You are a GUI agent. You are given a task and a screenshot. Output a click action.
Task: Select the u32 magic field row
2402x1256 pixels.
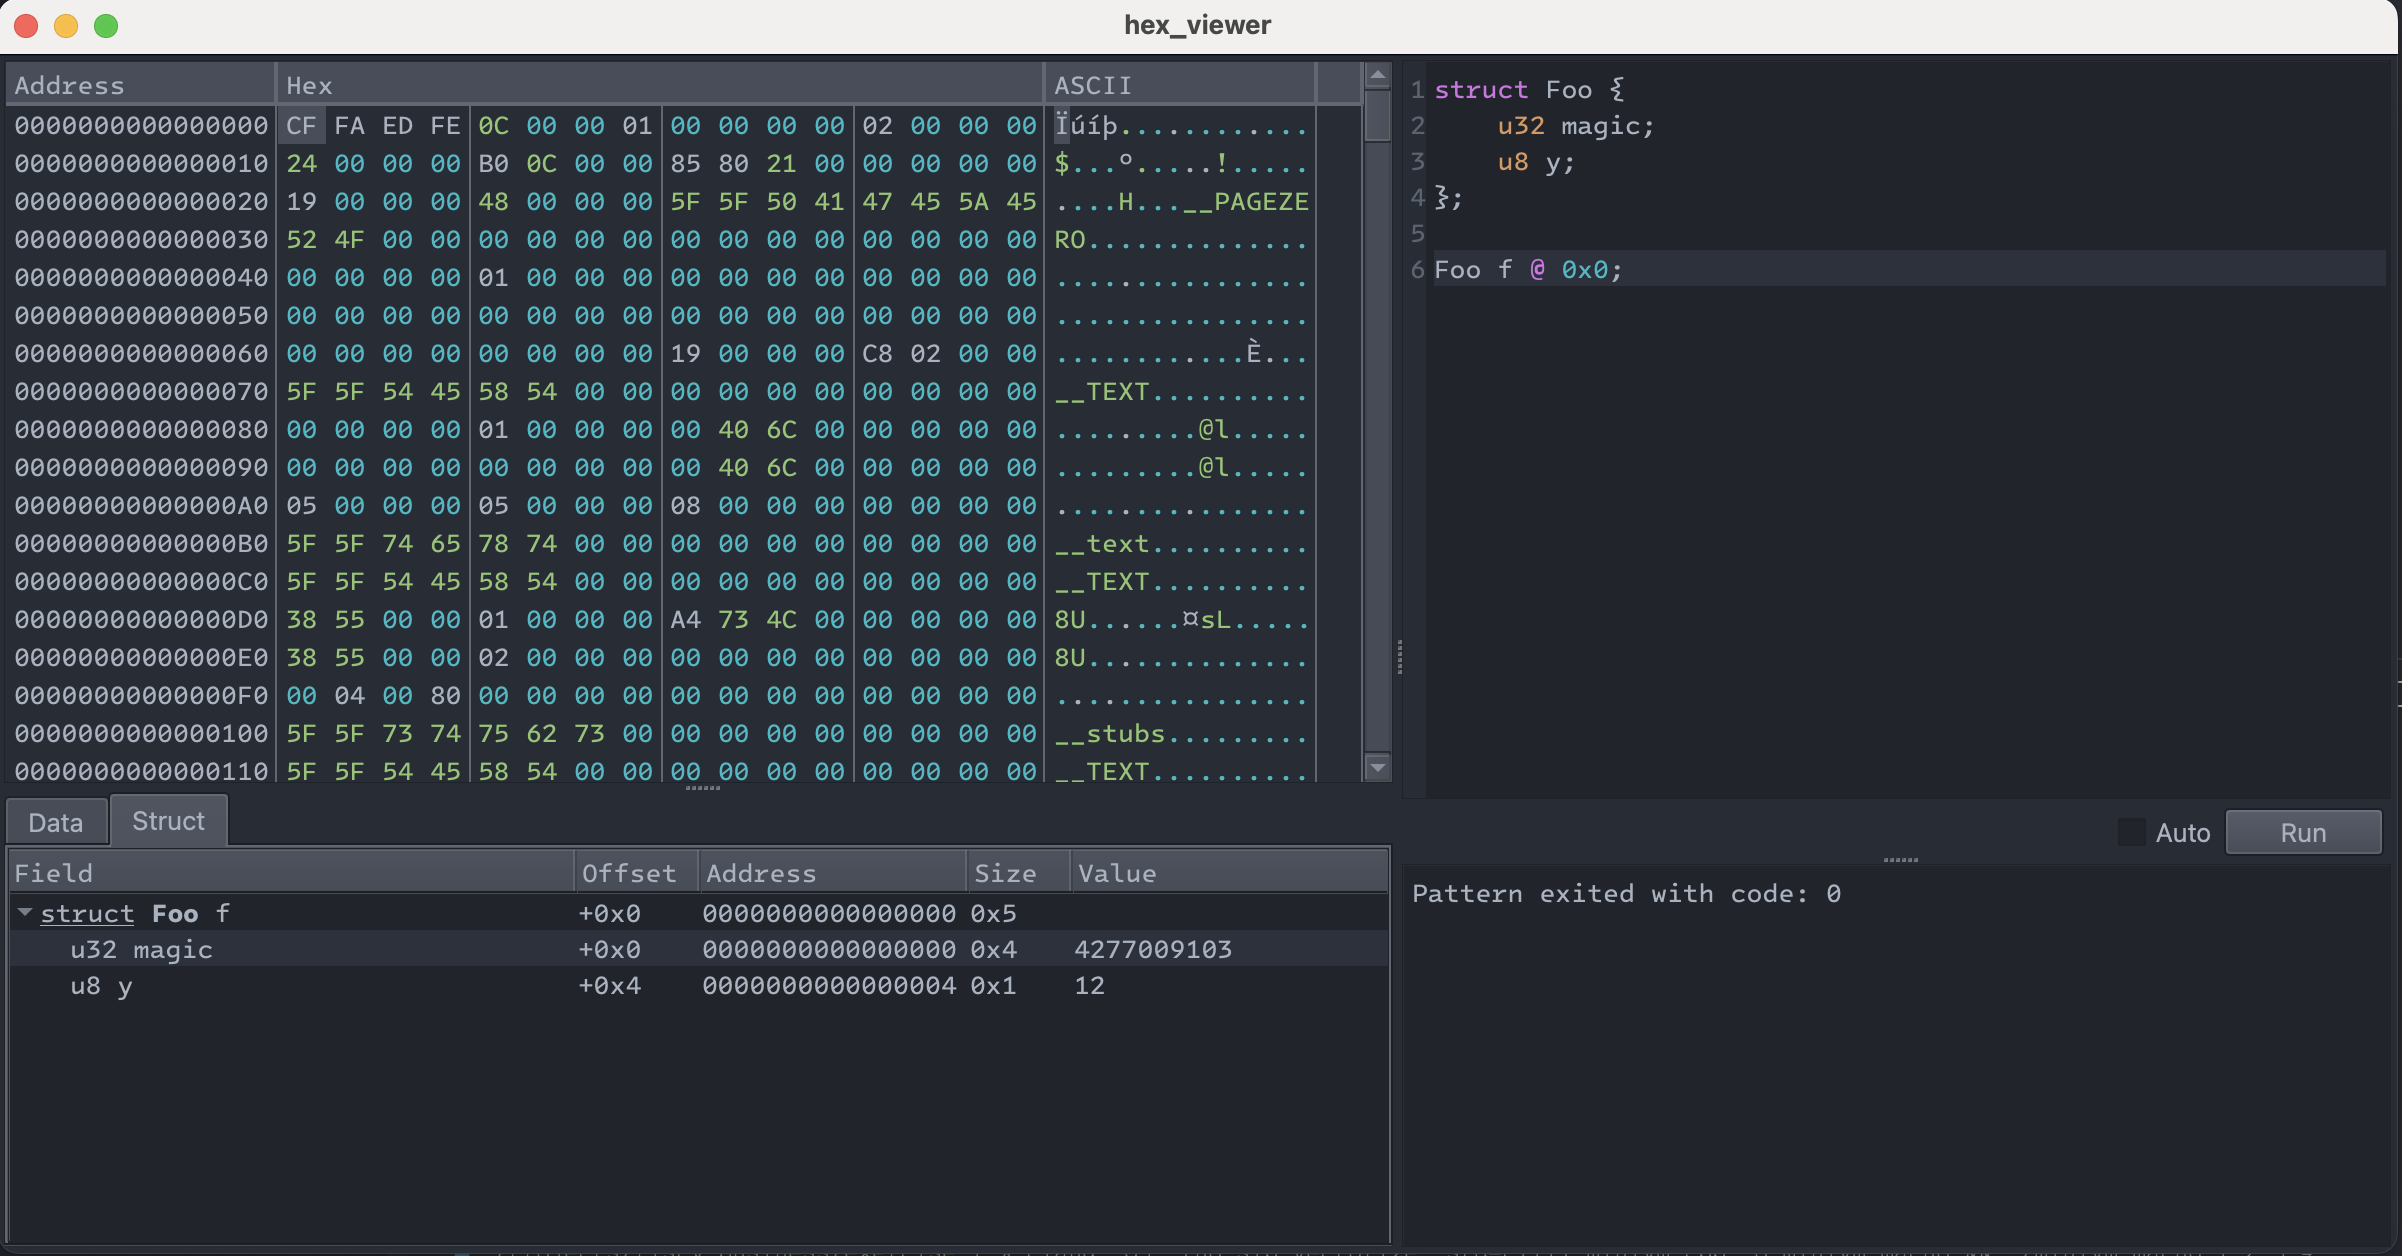[x=140, y=949]
